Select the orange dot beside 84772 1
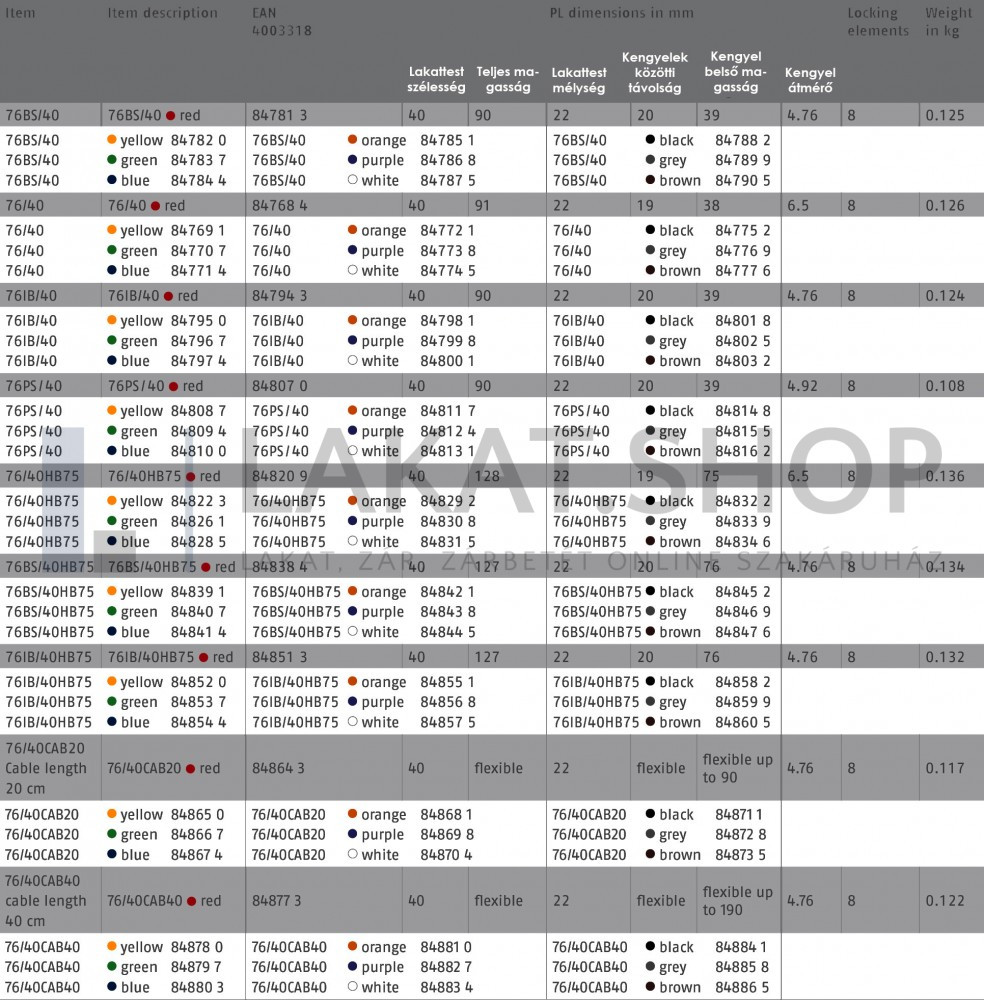This screenshot has width=984, height=1000. 353,231
